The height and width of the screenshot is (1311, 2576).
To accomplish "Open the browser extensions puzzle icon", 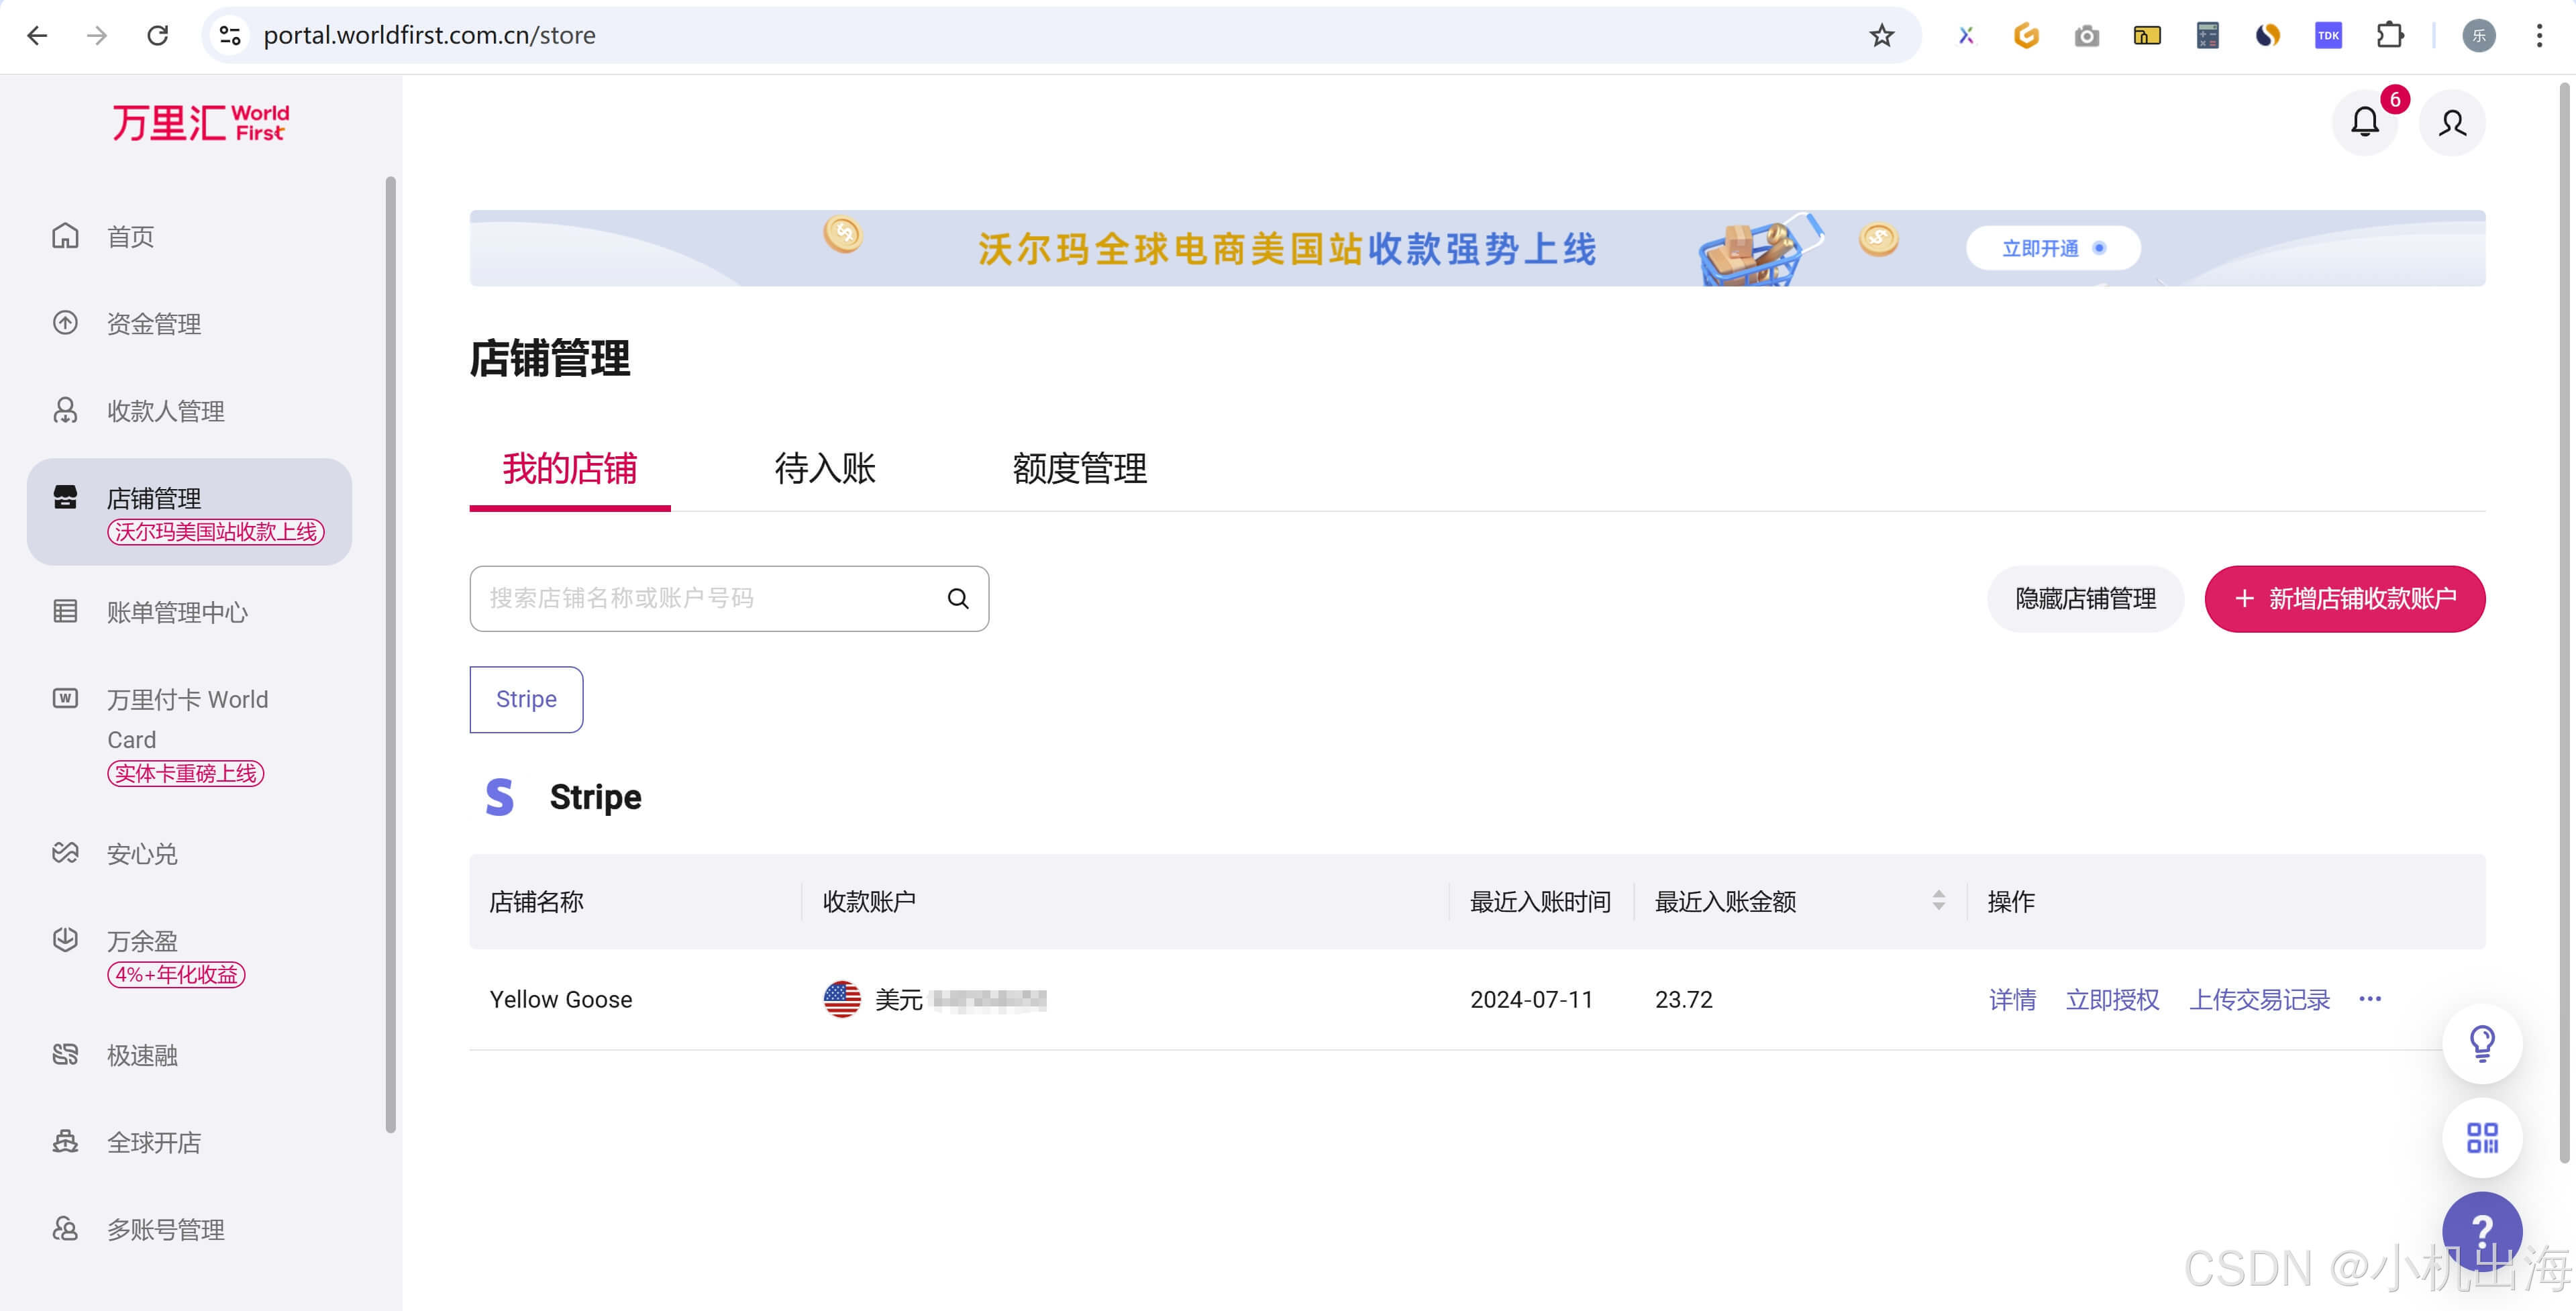I will click(2389, 36).
